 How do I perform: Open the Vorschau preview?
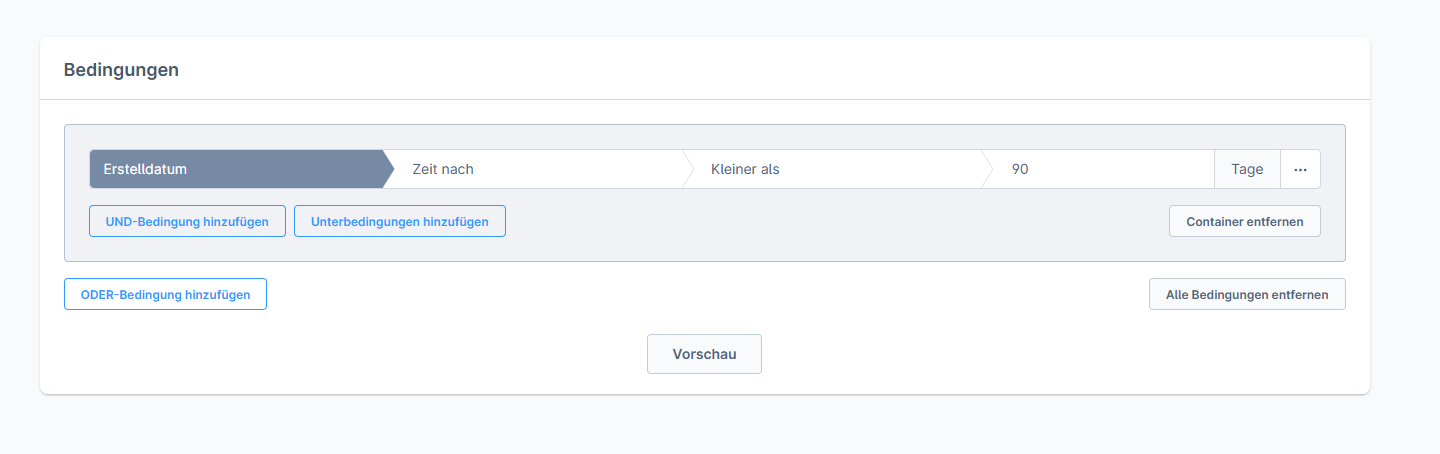(704, 354)
